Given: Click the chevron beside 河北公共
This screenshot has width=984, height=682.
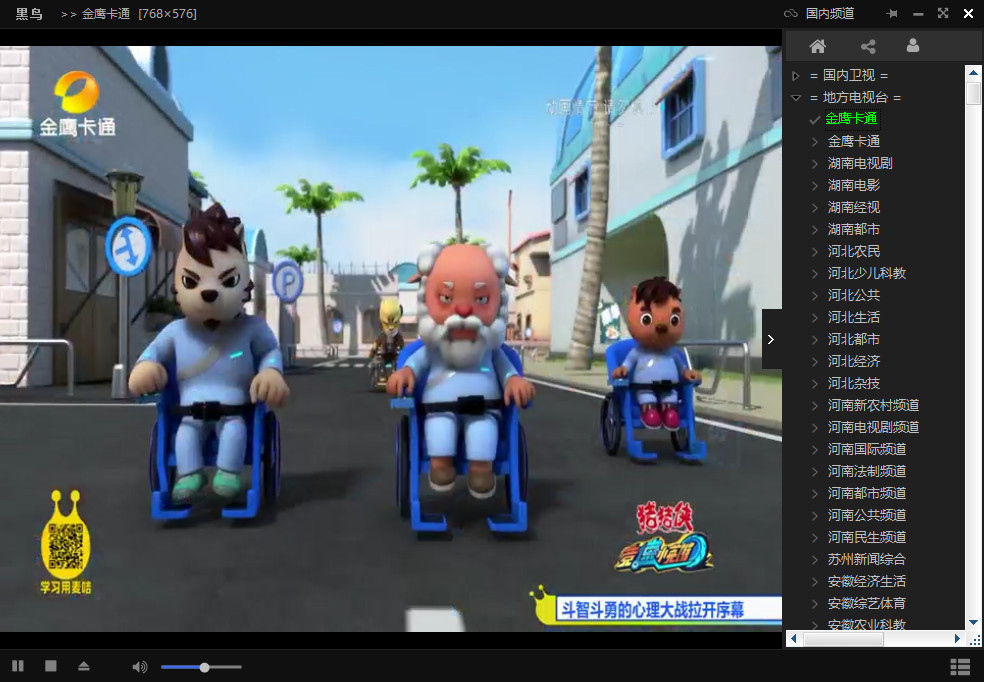Looking at the screenshot, I should [815, 296].
